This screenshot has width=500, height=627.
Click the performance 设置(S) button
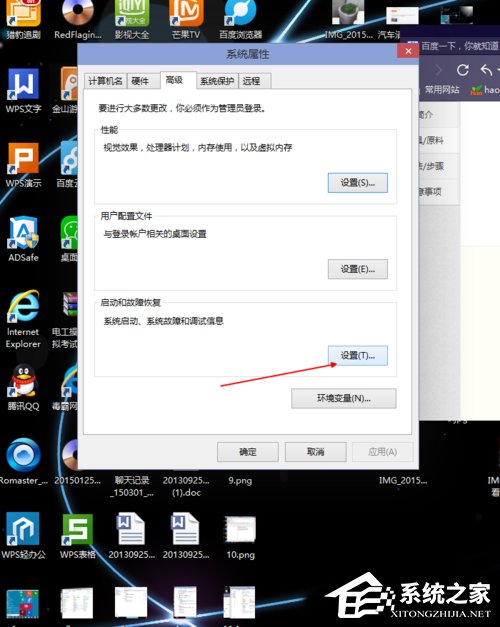click(x=358, y=183)
